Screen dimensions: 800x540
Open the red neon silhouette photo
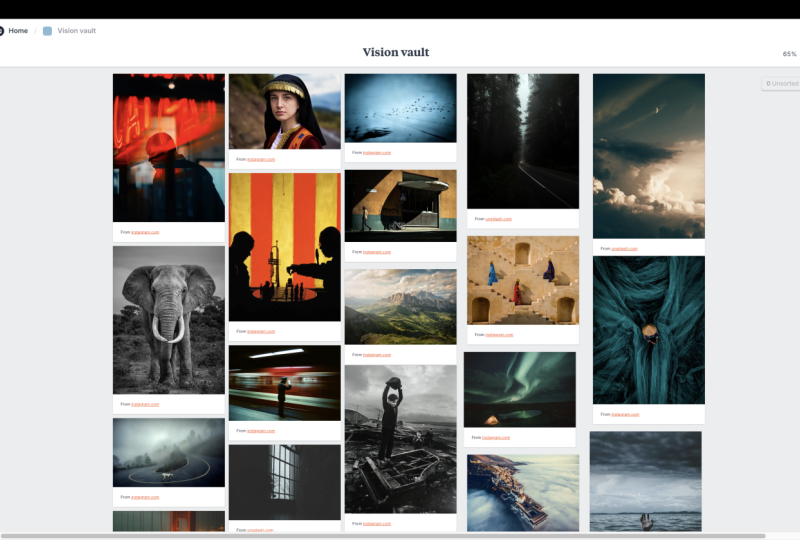click(169, 148)
